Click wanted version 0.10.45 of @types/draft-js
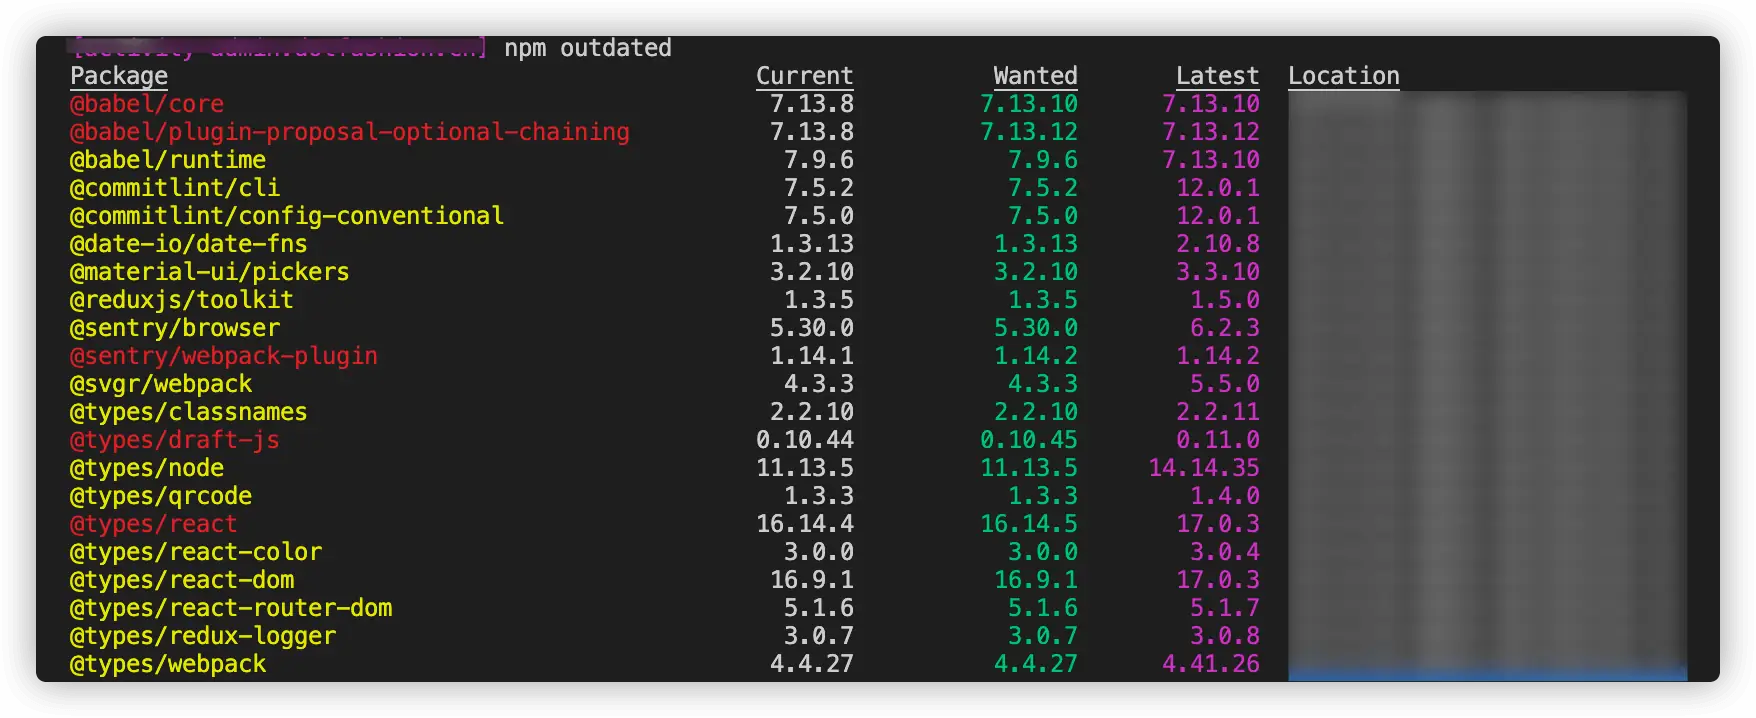The height and width of the screenshot is (718, 1756). pos(1029,440)
